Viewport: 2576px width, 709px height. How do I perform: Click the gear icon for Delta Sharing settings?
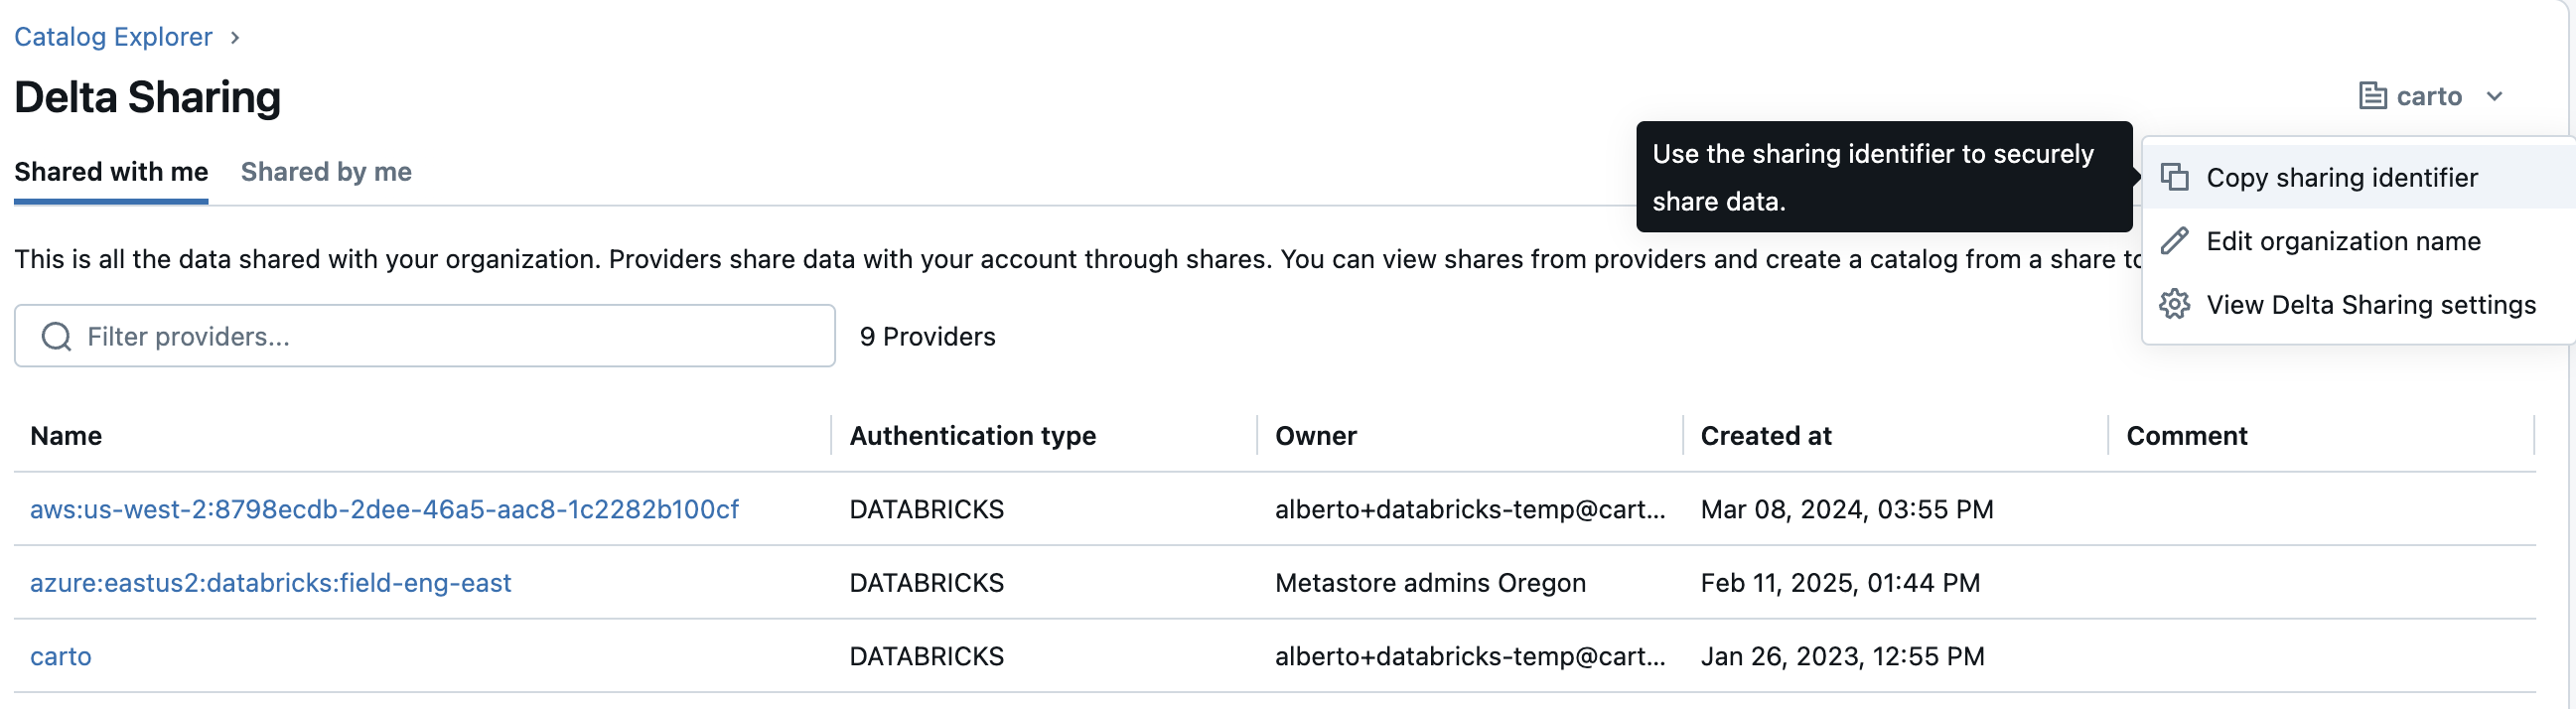tap(2174, 304)
